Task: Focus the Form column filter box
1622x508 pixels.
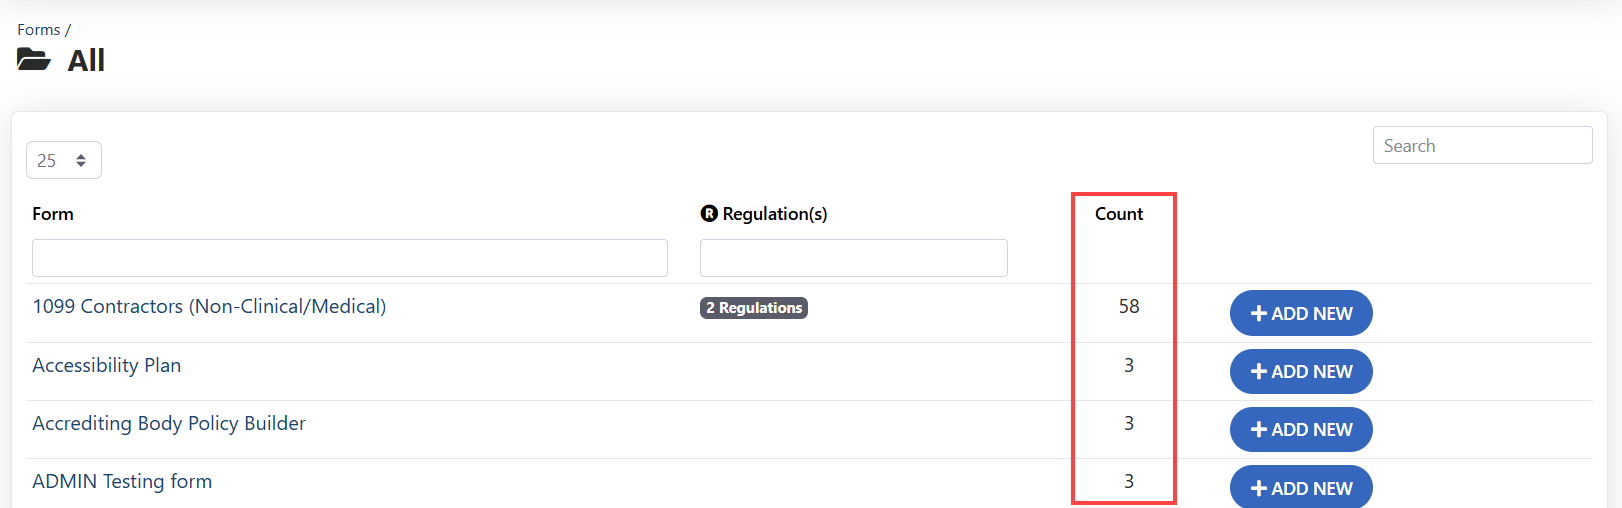Action: [x=349, y=258]
